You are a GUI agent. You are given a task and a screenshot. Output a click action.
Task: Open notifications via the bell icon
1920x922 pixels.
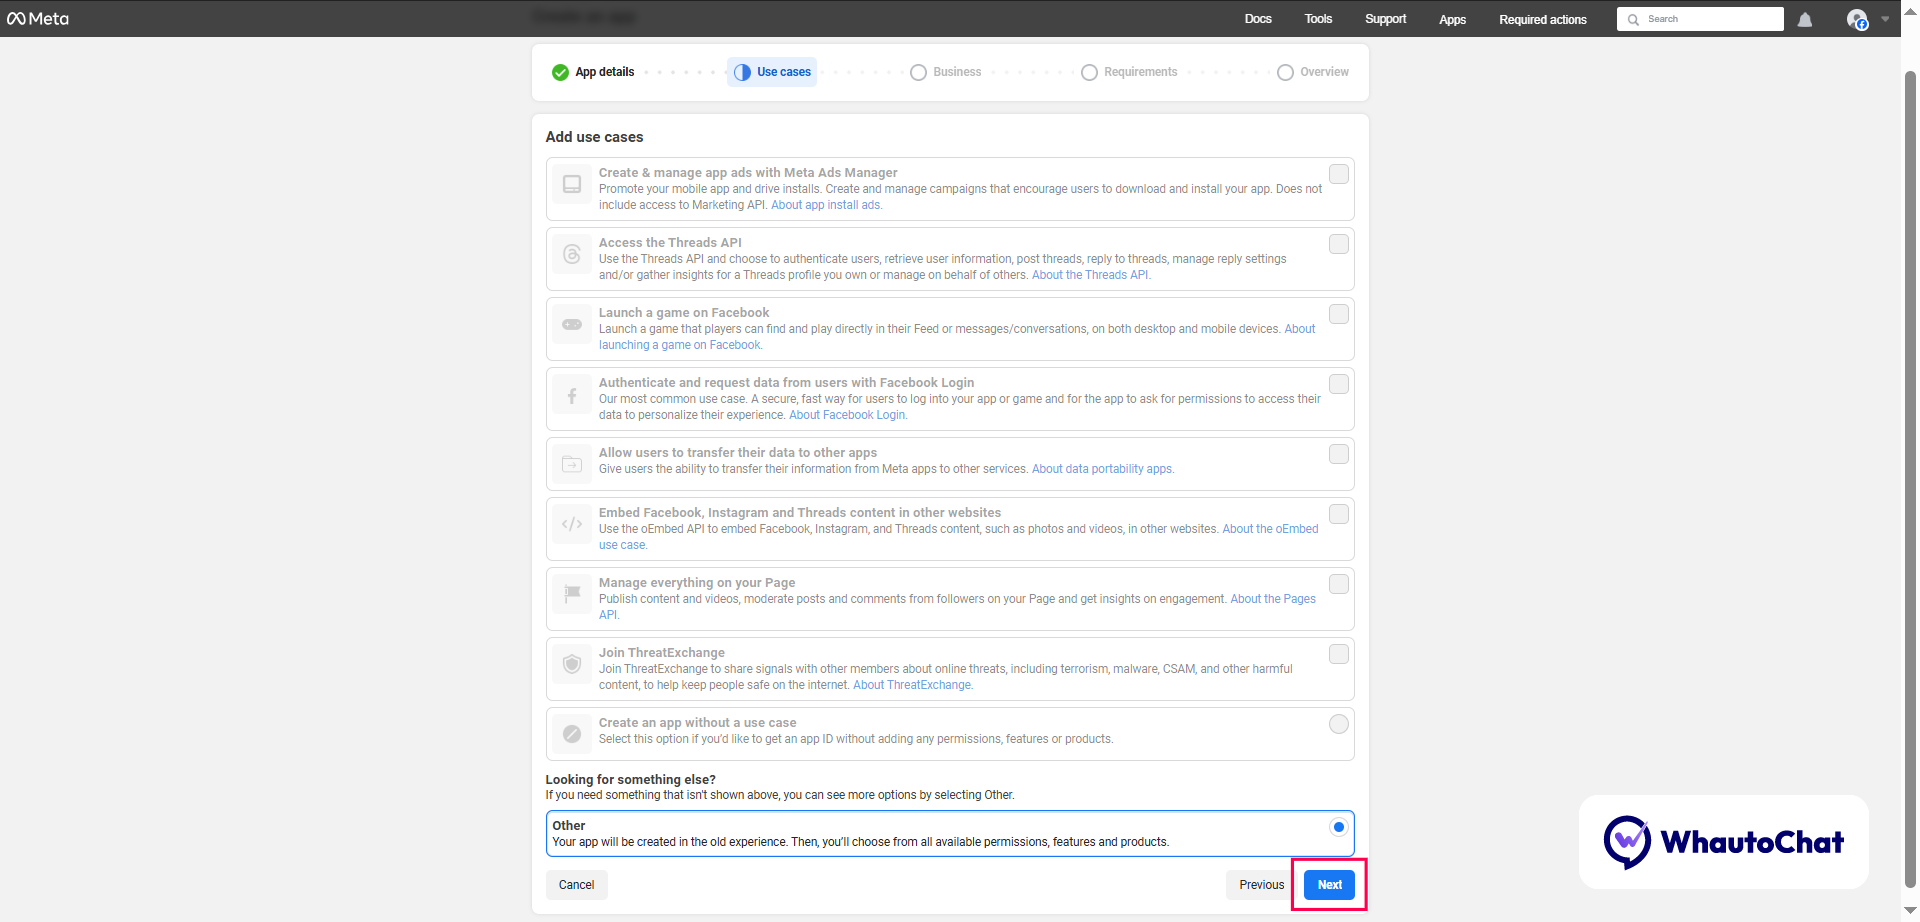(x=1806, y=19)
